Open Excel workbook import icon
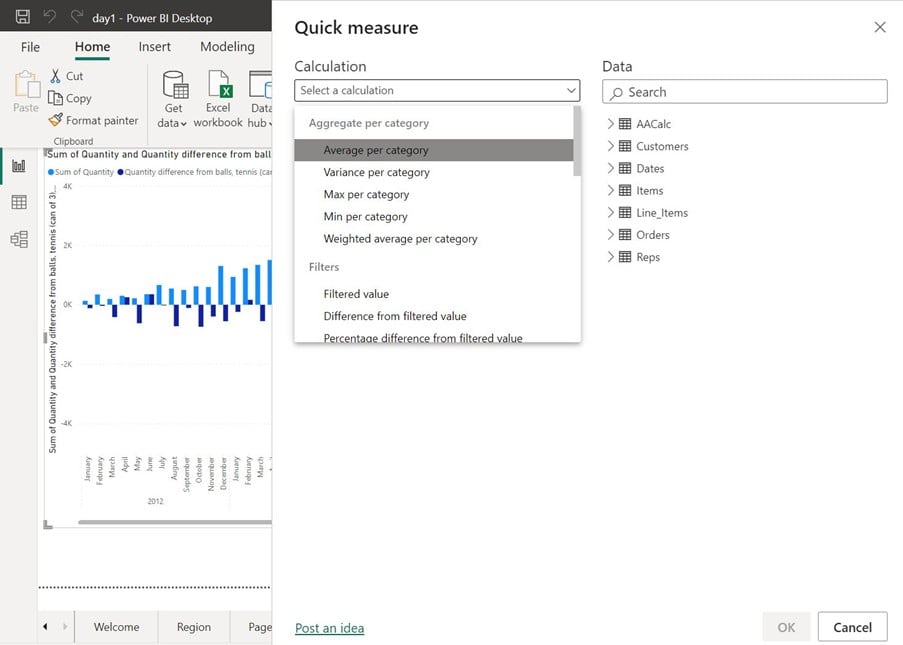The image size is (903, 645). [219, 84]
